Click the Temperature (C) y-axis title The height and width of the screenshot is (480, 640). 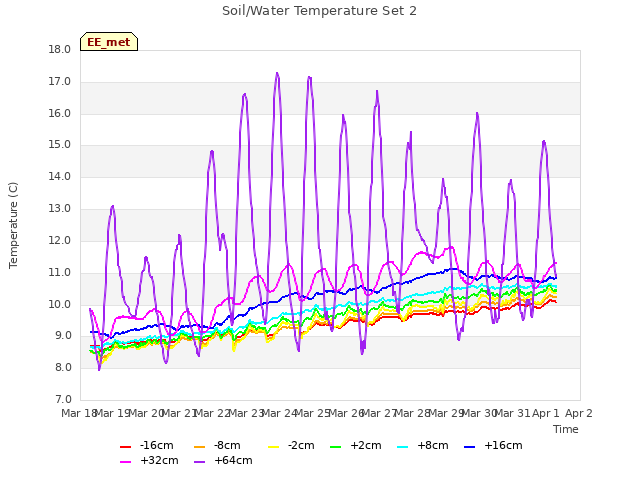point(13,225)
